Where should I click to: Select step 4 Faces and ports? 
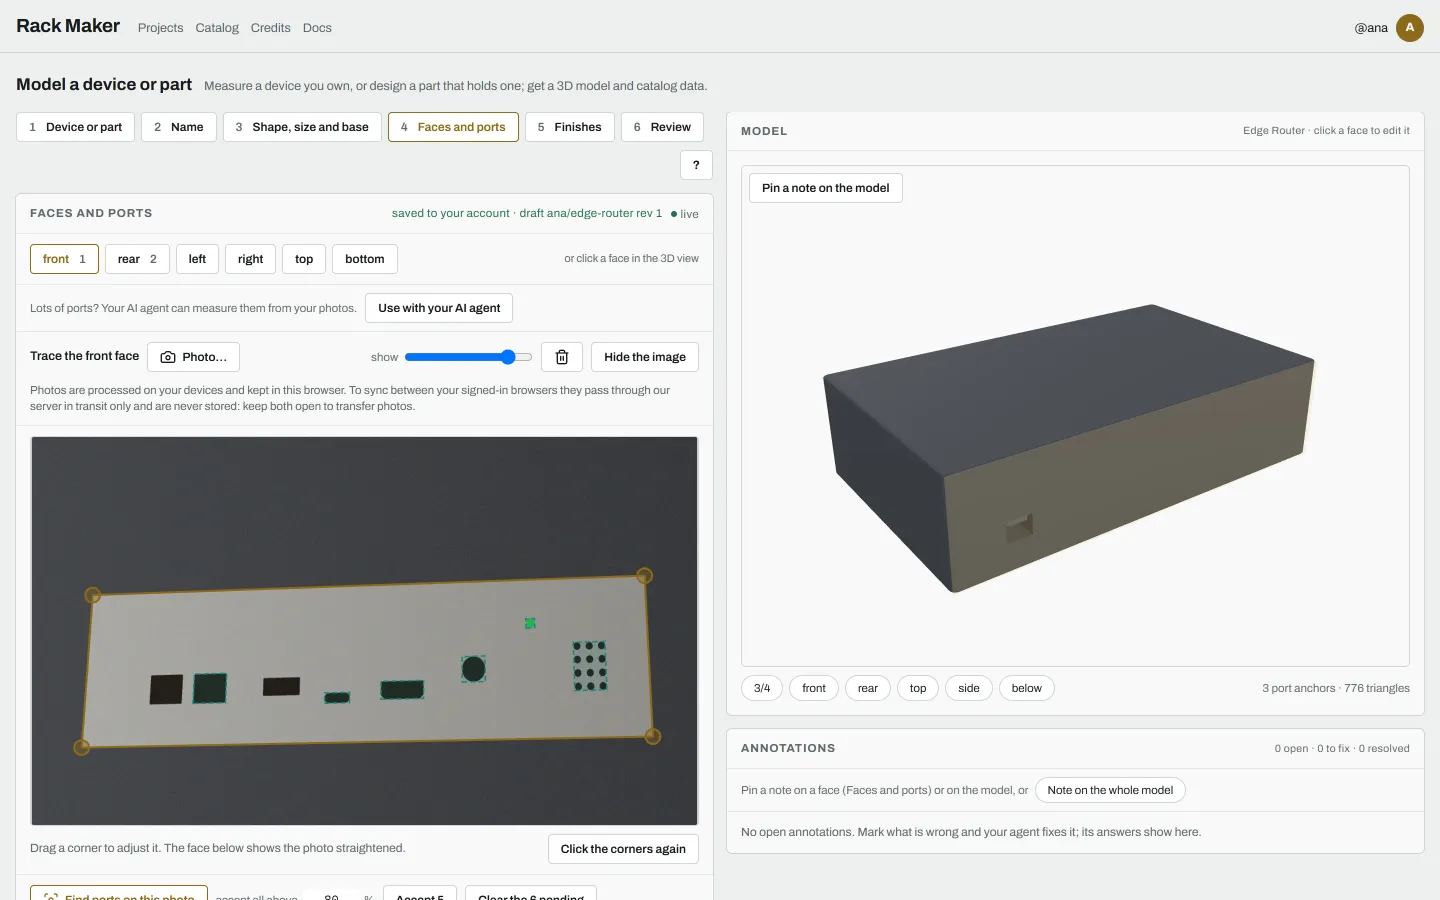(x=453, y=127)
